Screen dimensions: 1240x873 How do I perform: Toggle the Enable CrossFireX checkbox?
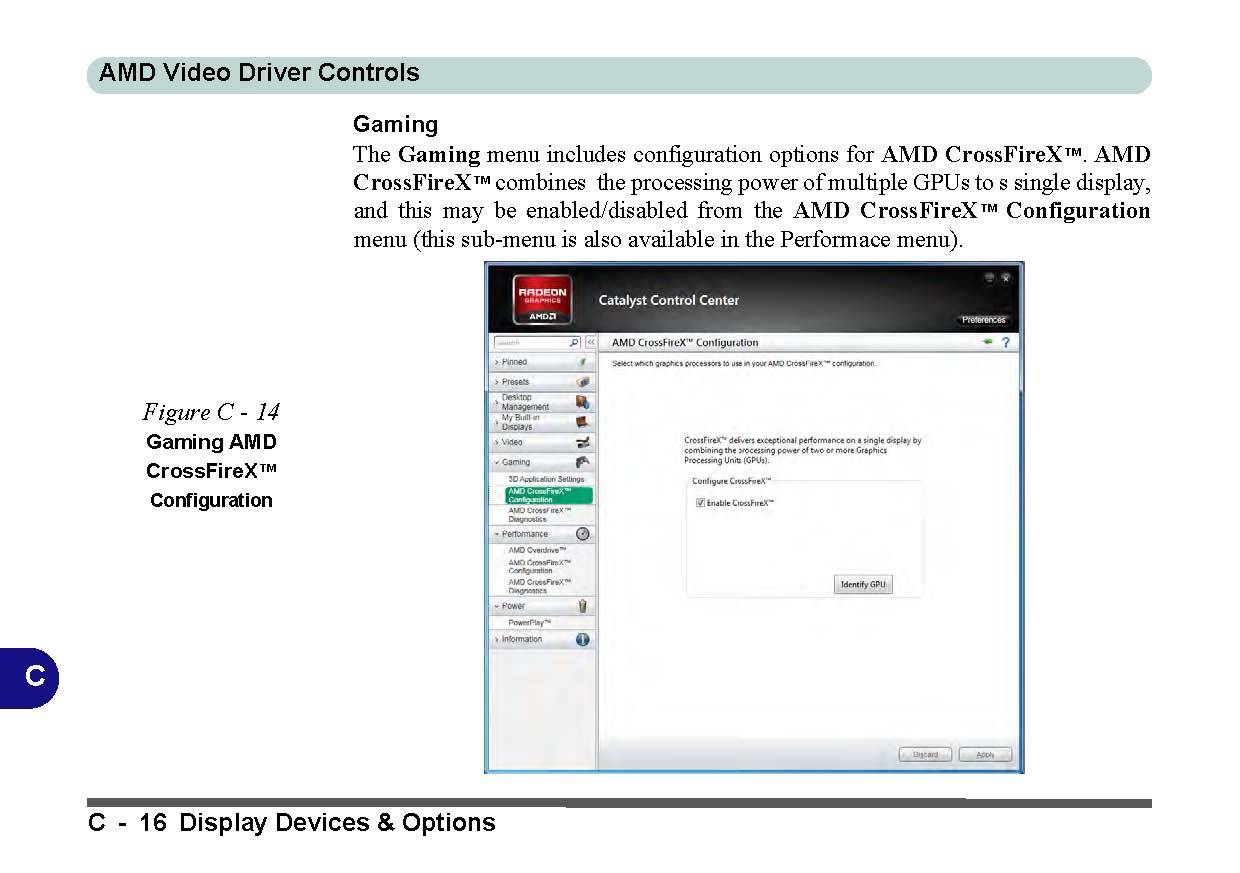(700, 503)
